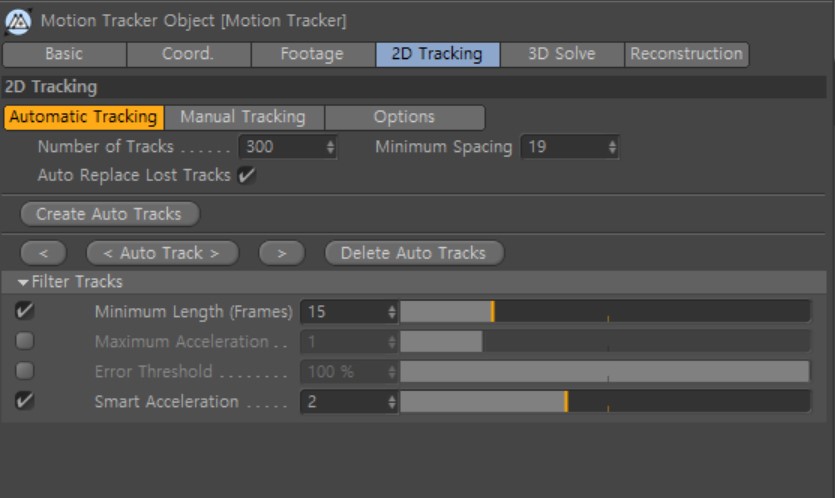Toggle the Smart Acceleration checkbox
The height and width of the screenshot is (498, 835).
click(x=24, y=401)
